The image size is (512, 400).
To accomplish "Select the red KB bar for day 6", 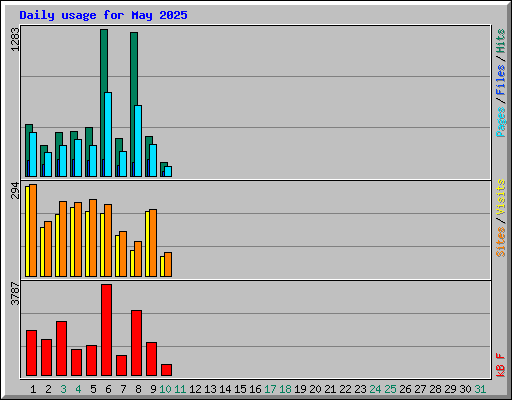I will coord(107,330).
